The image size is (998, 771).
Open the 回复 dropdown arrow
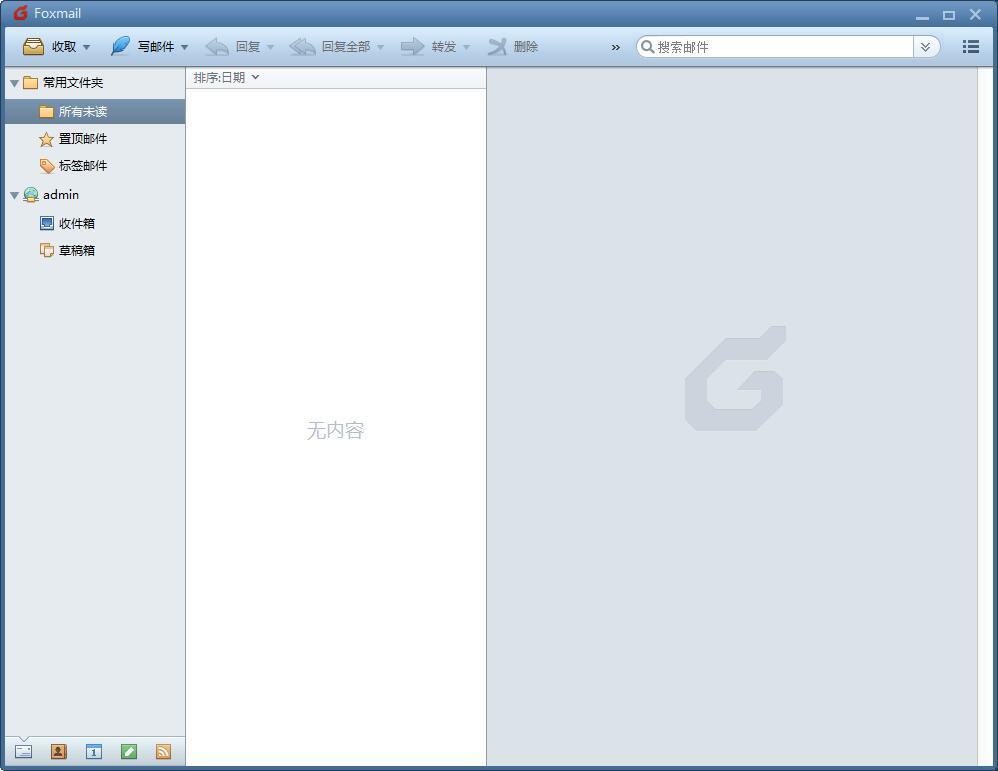tap(271, 47)
